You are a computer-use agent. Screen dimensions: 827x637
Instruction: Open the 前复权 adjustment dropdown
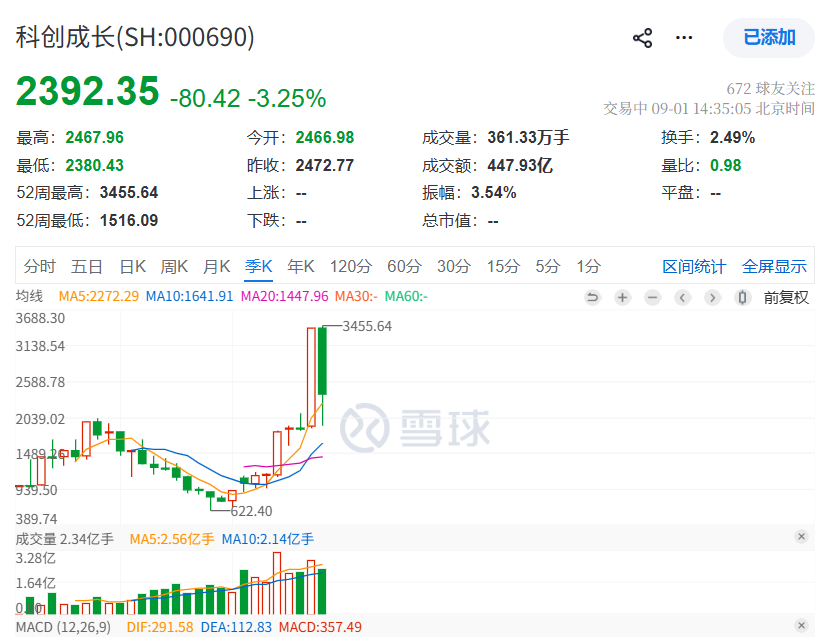786,298
